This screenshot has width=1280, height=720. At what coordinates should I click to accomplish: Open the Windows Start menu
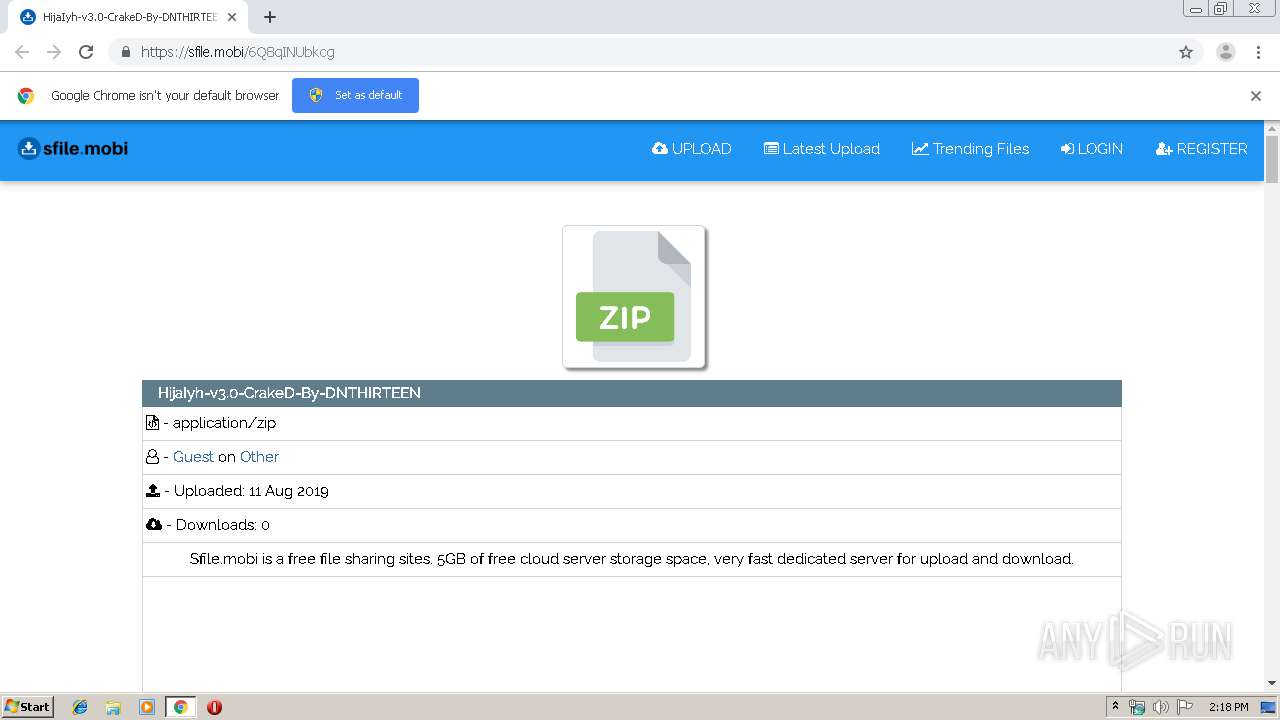28,706
